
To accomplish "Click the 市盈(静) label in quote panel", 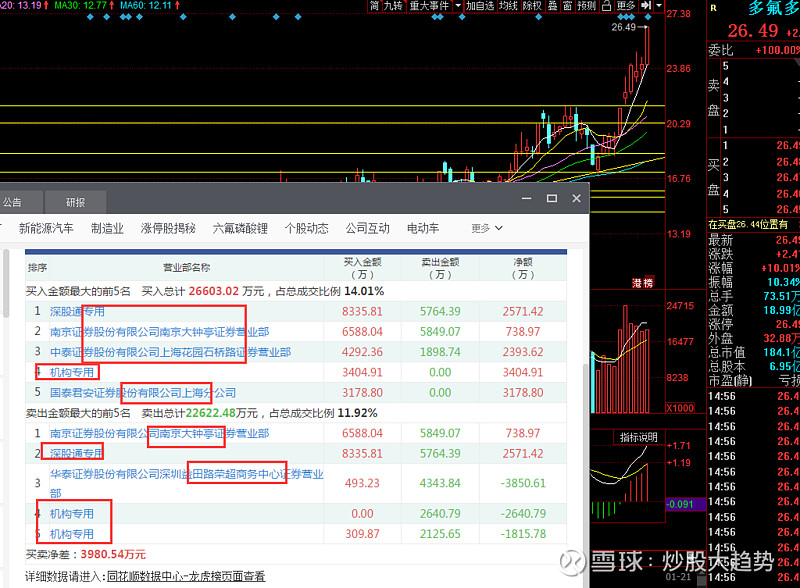I will [x=730, y=381].
